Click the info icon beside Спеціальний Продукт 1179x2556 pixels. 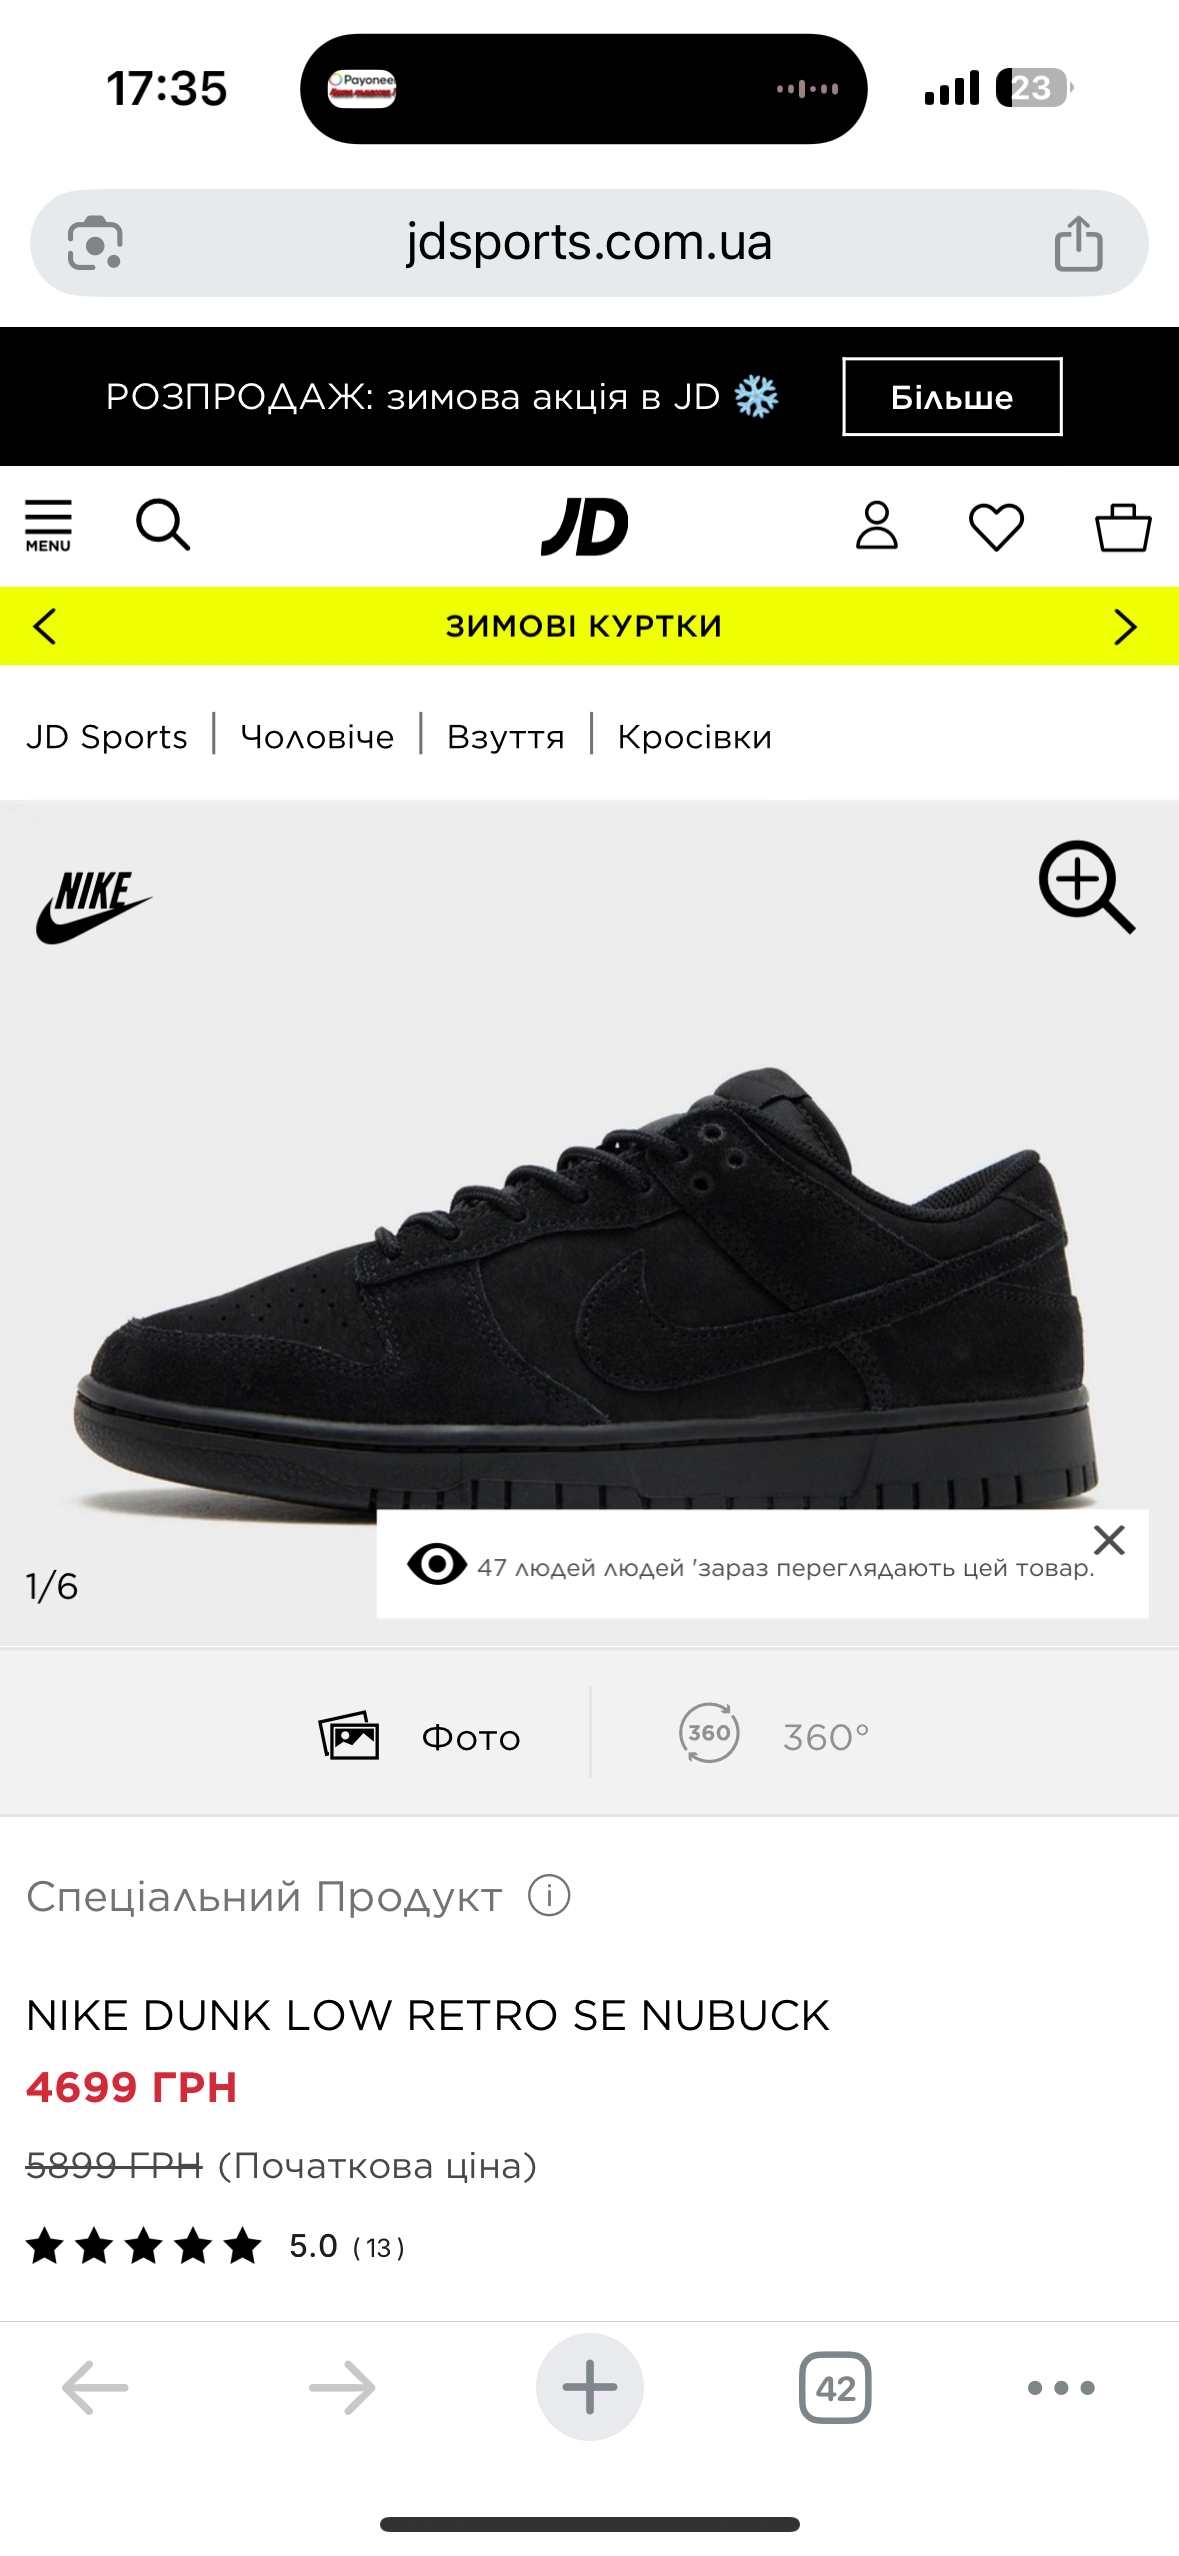549,1895
